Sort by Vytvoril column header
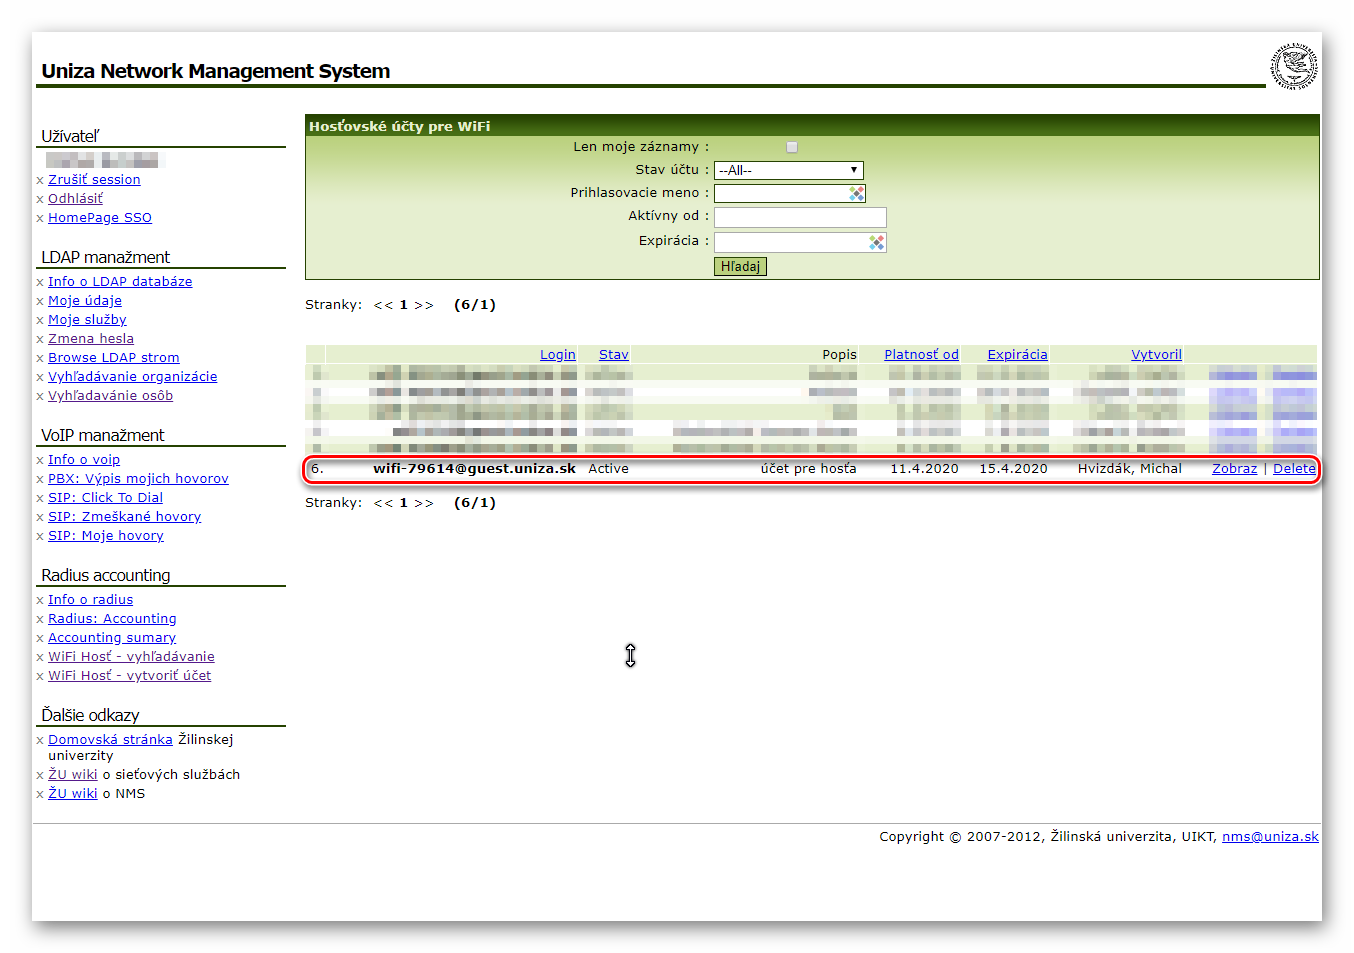Image resolution: width=1354 pixels, height=953 pixels. click(1156, 355)
